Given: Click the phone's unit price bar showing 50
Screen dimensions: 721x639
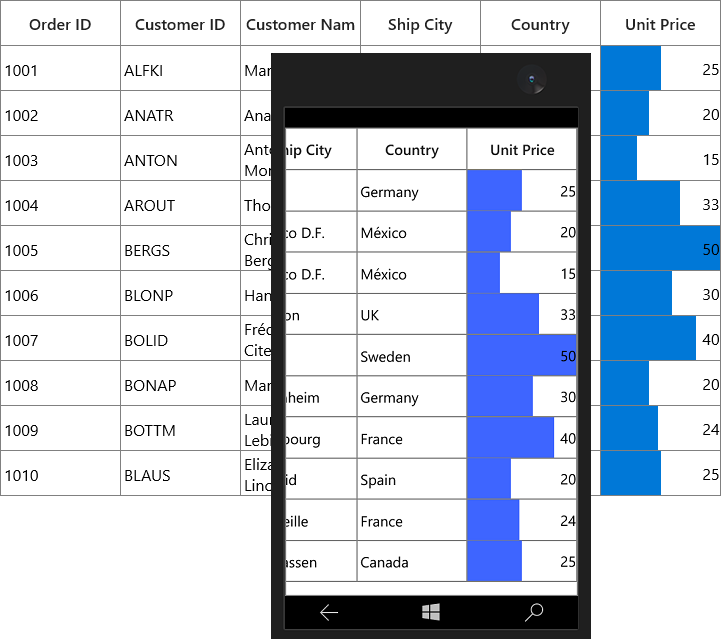Looking at the screenshot, I should (x=522, y=355).
